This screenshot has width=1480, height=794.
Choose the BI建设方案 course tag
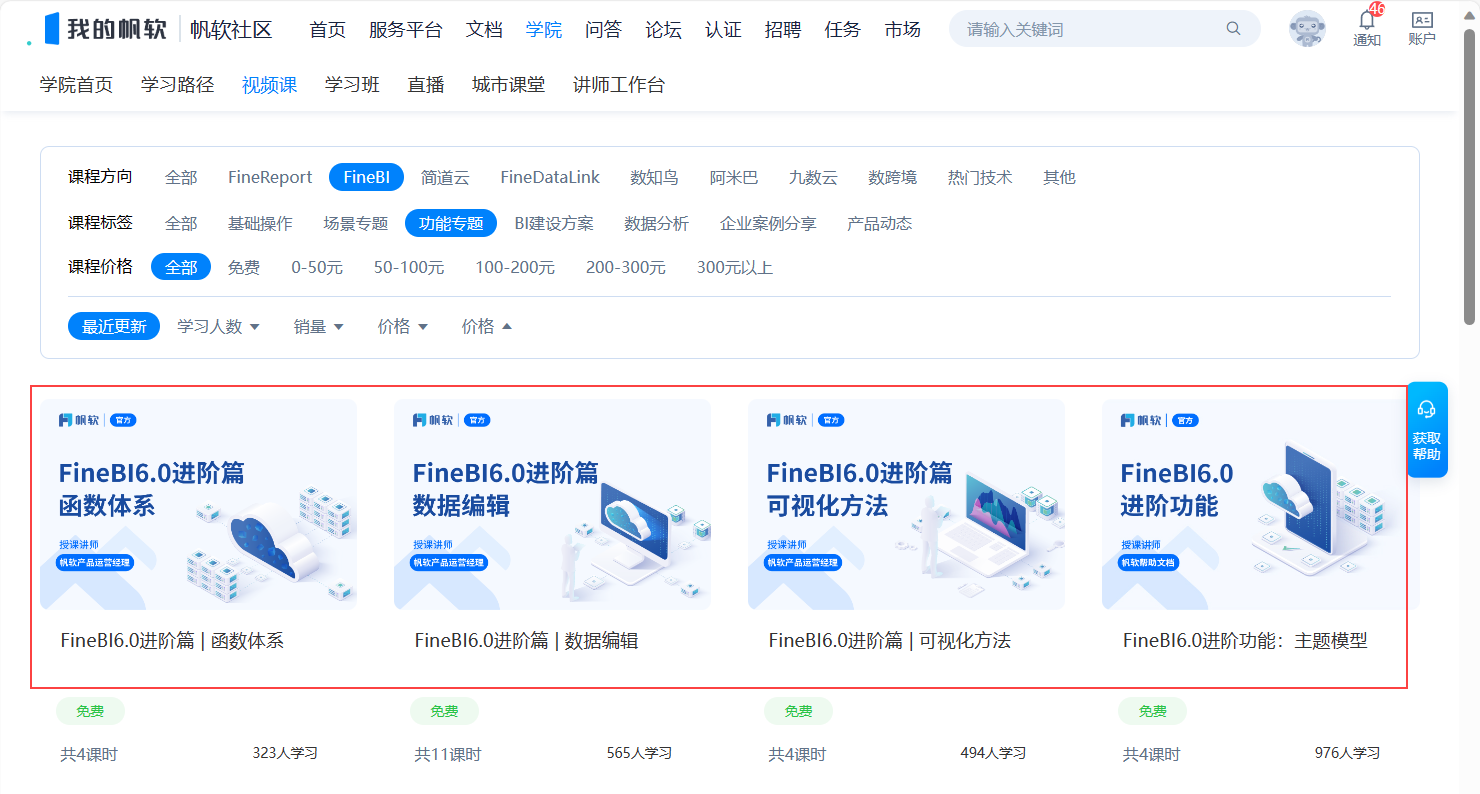(554, 223)
